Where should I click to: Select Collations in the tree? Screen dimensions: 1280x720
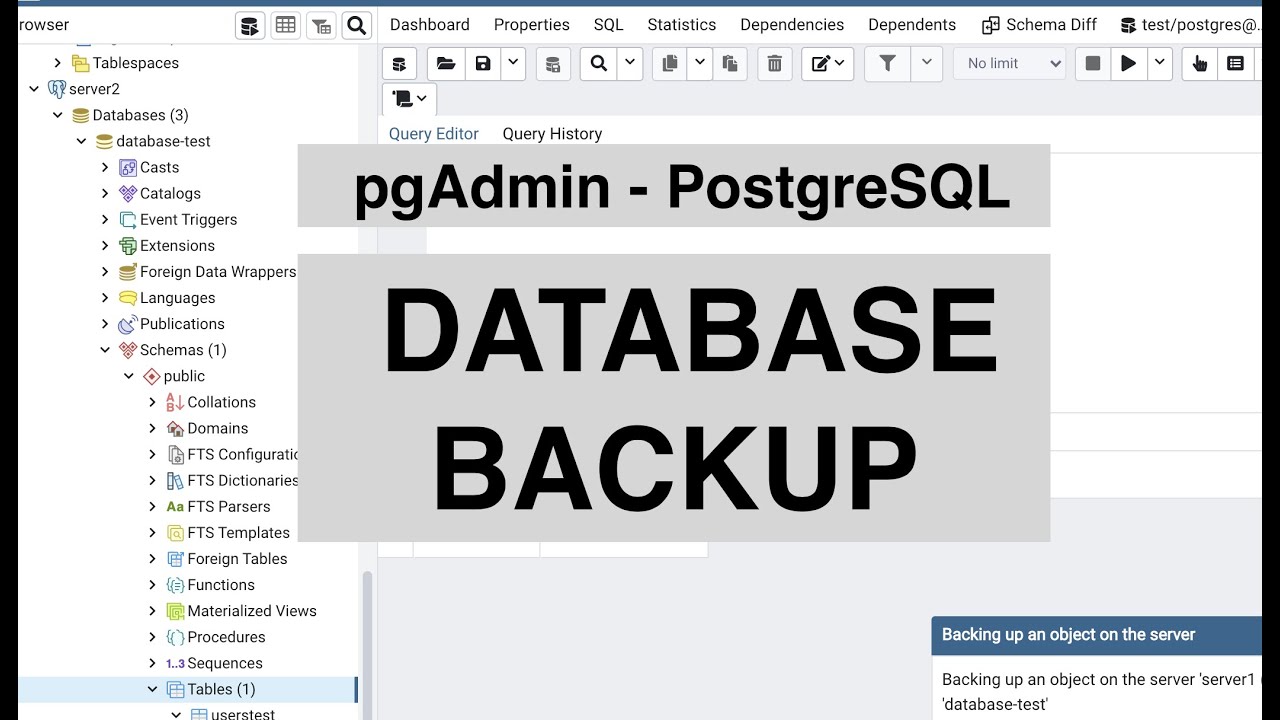[x=221, y=402]
